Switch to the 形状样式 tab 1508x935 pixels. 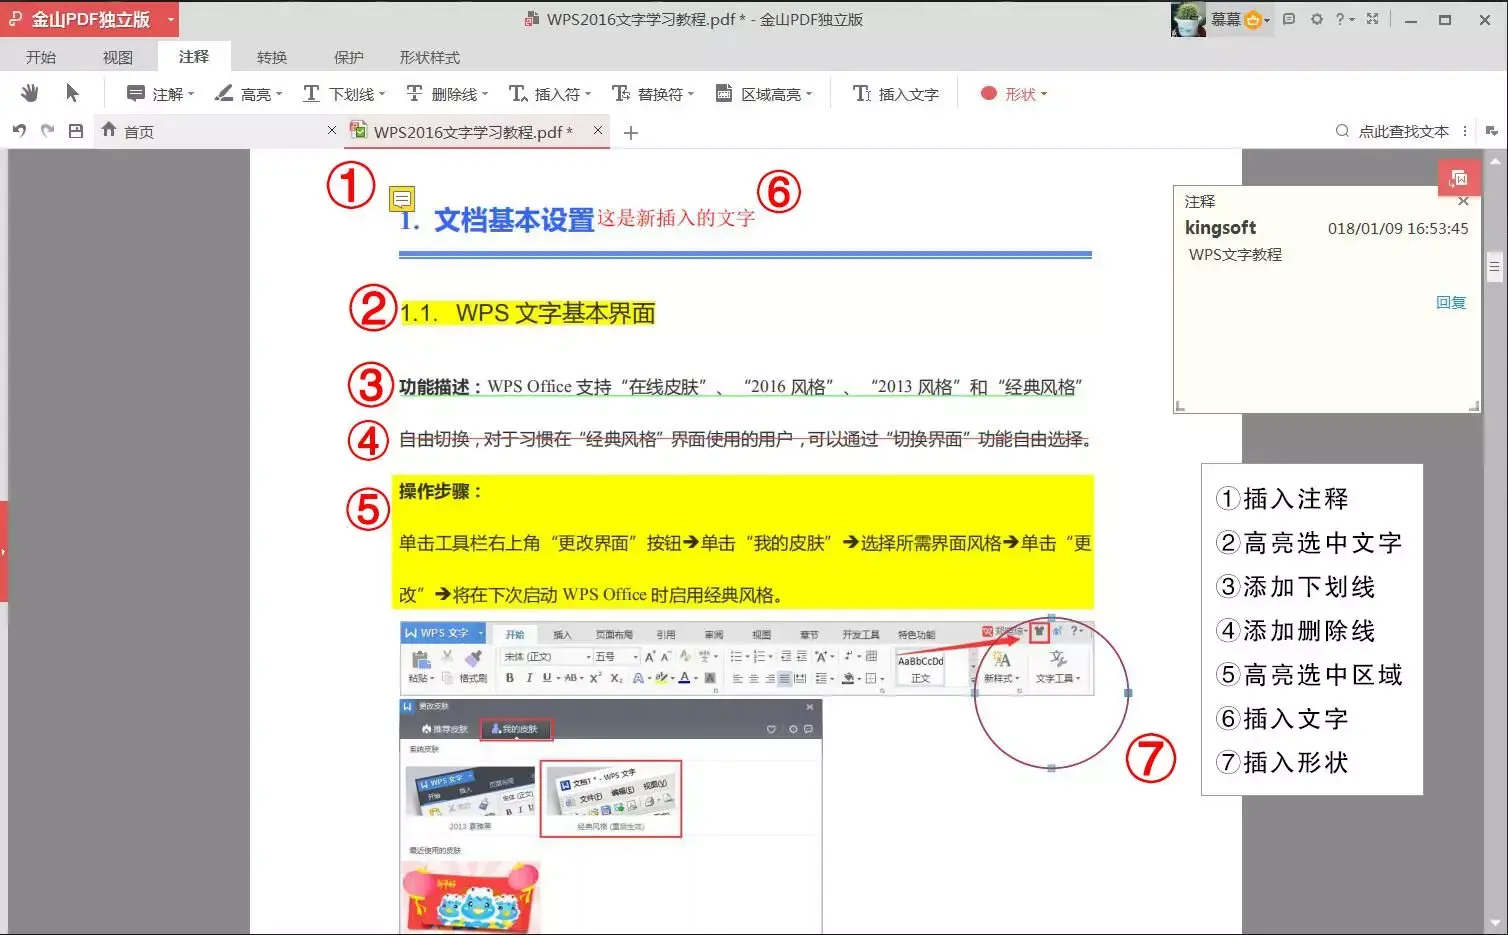click(x=430, y=57)
